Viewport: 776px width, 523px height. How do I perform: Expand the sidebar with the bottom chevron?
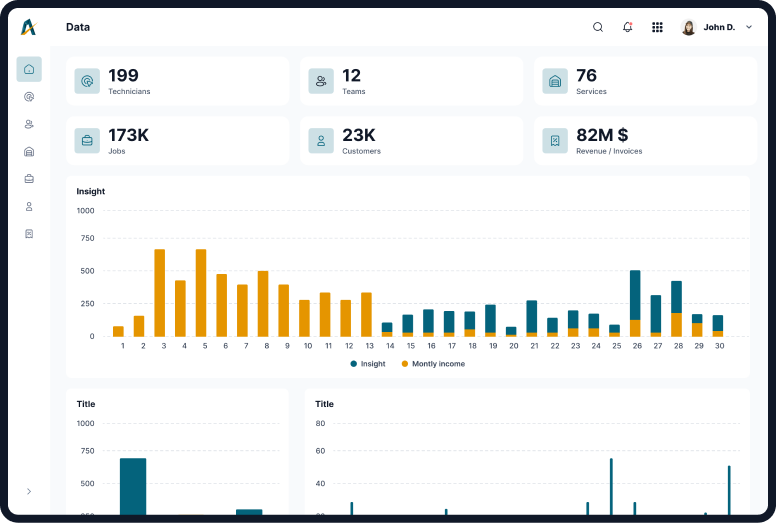click(29, 491)
